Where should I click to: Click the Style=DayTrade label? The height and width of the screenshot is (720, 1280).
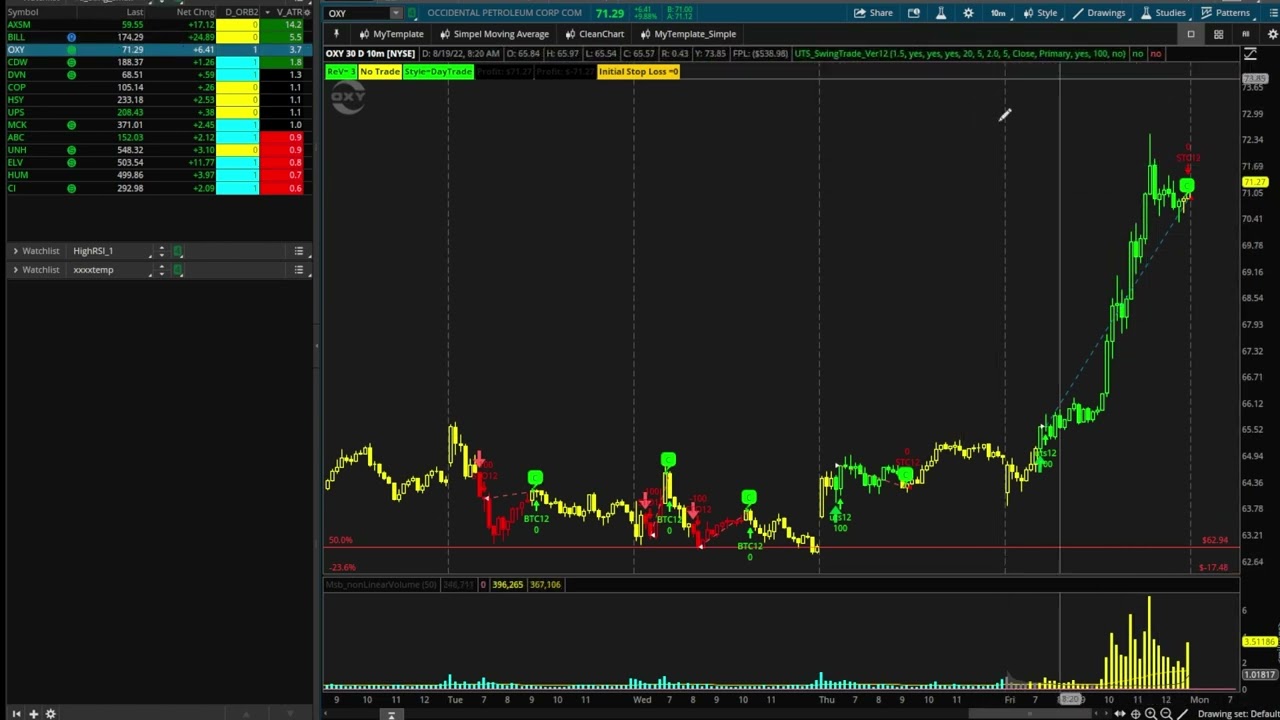[x=438, y=72]
